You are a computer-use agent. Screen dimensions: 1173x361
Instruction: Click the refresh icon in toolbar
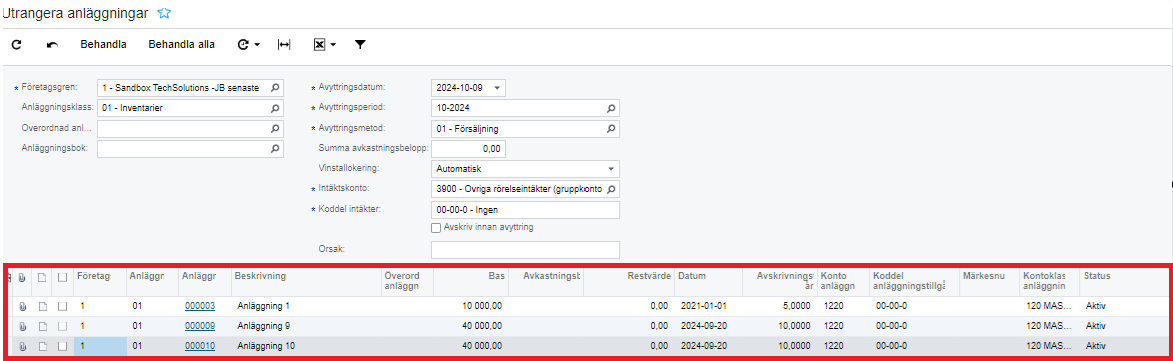click(x=16, y=45)
